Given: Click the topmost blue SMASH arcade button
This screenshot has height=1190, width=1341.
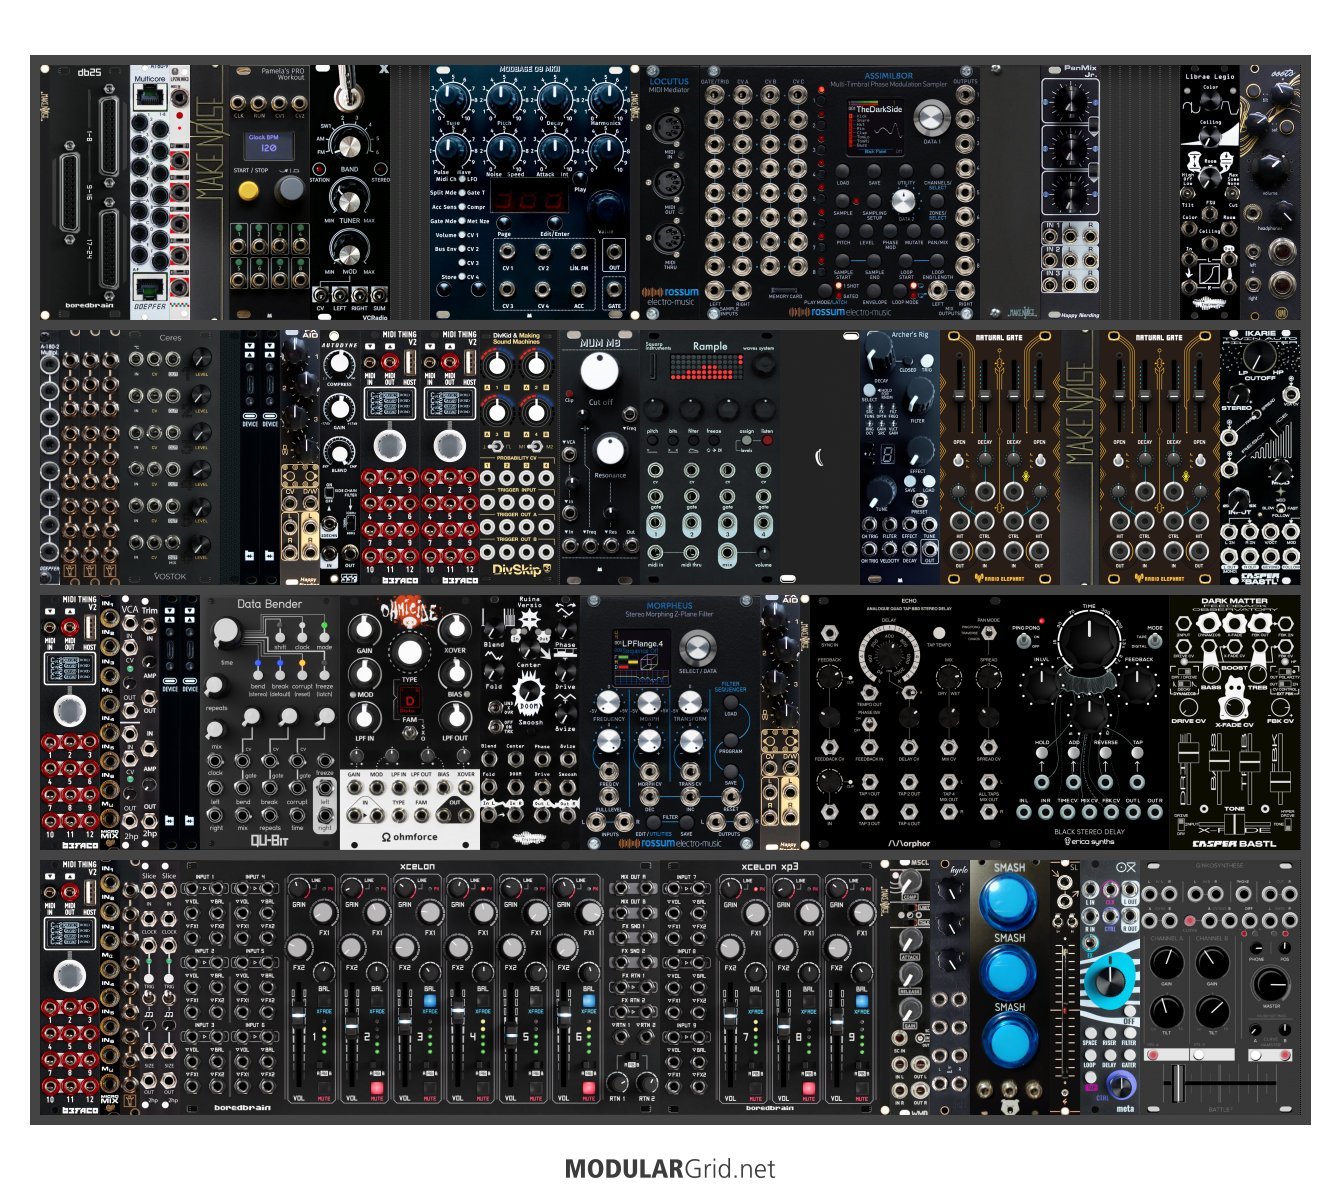Looking at the screenshot, I should [1008, 903].
